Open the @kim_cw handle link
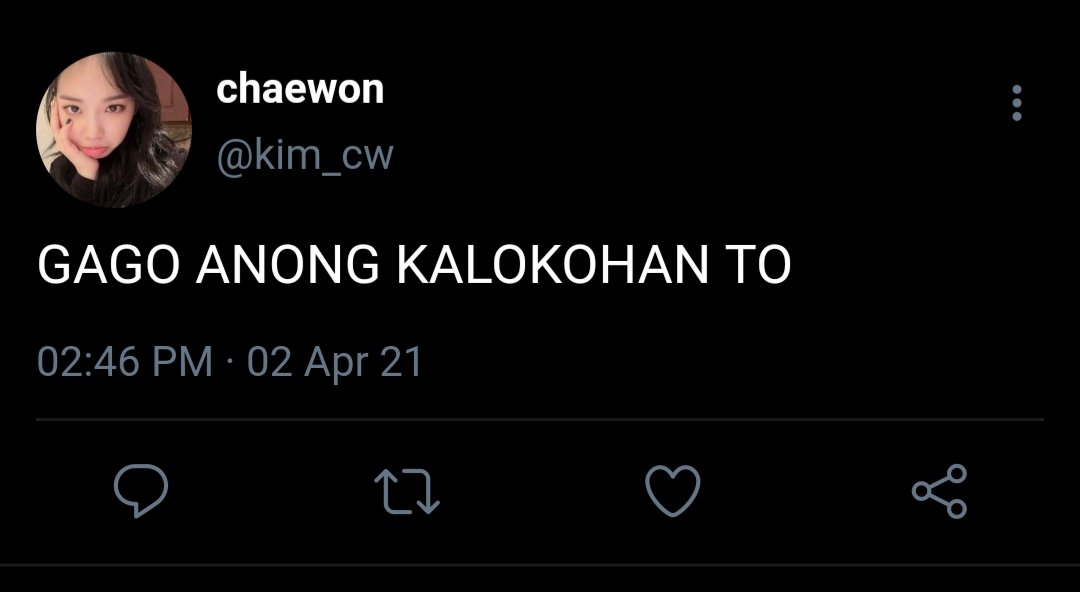The image size is (1080, 592). [x=304, y=156]
